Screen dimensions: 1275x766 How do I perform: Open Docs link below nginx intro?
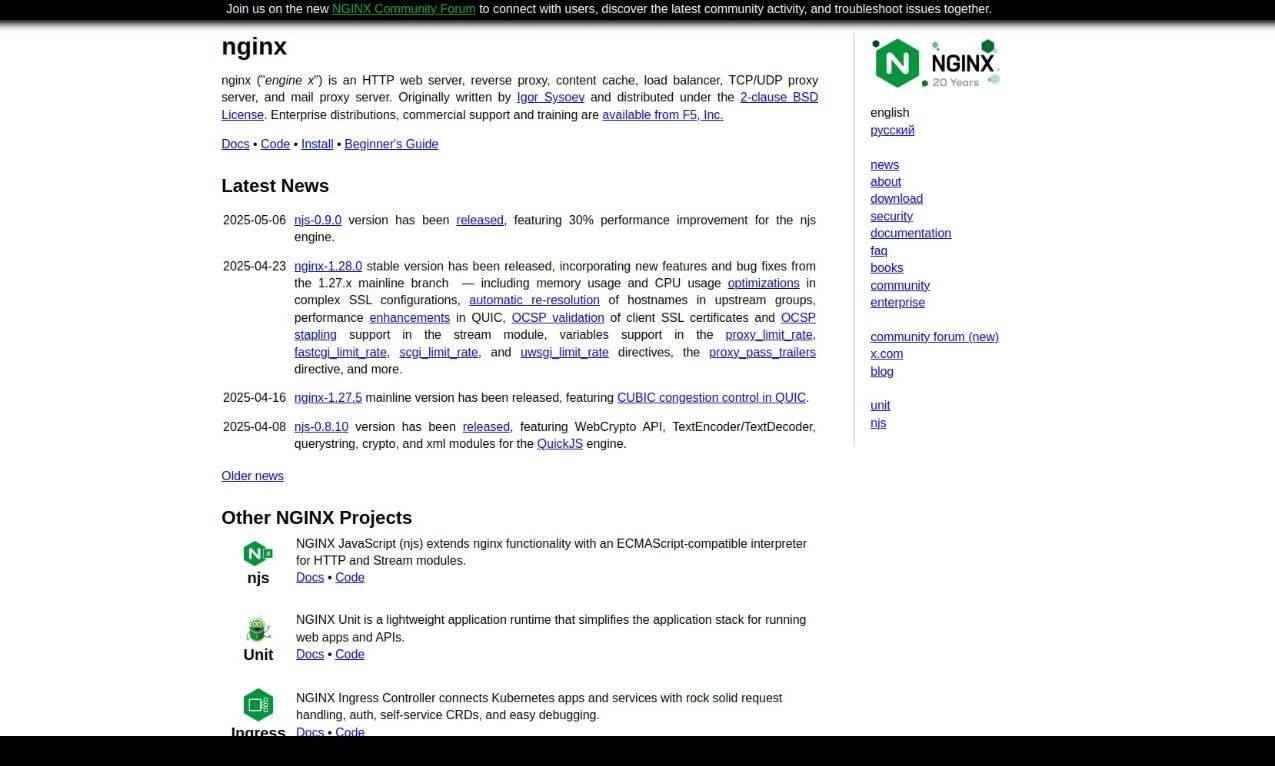[x=235, y=144]
